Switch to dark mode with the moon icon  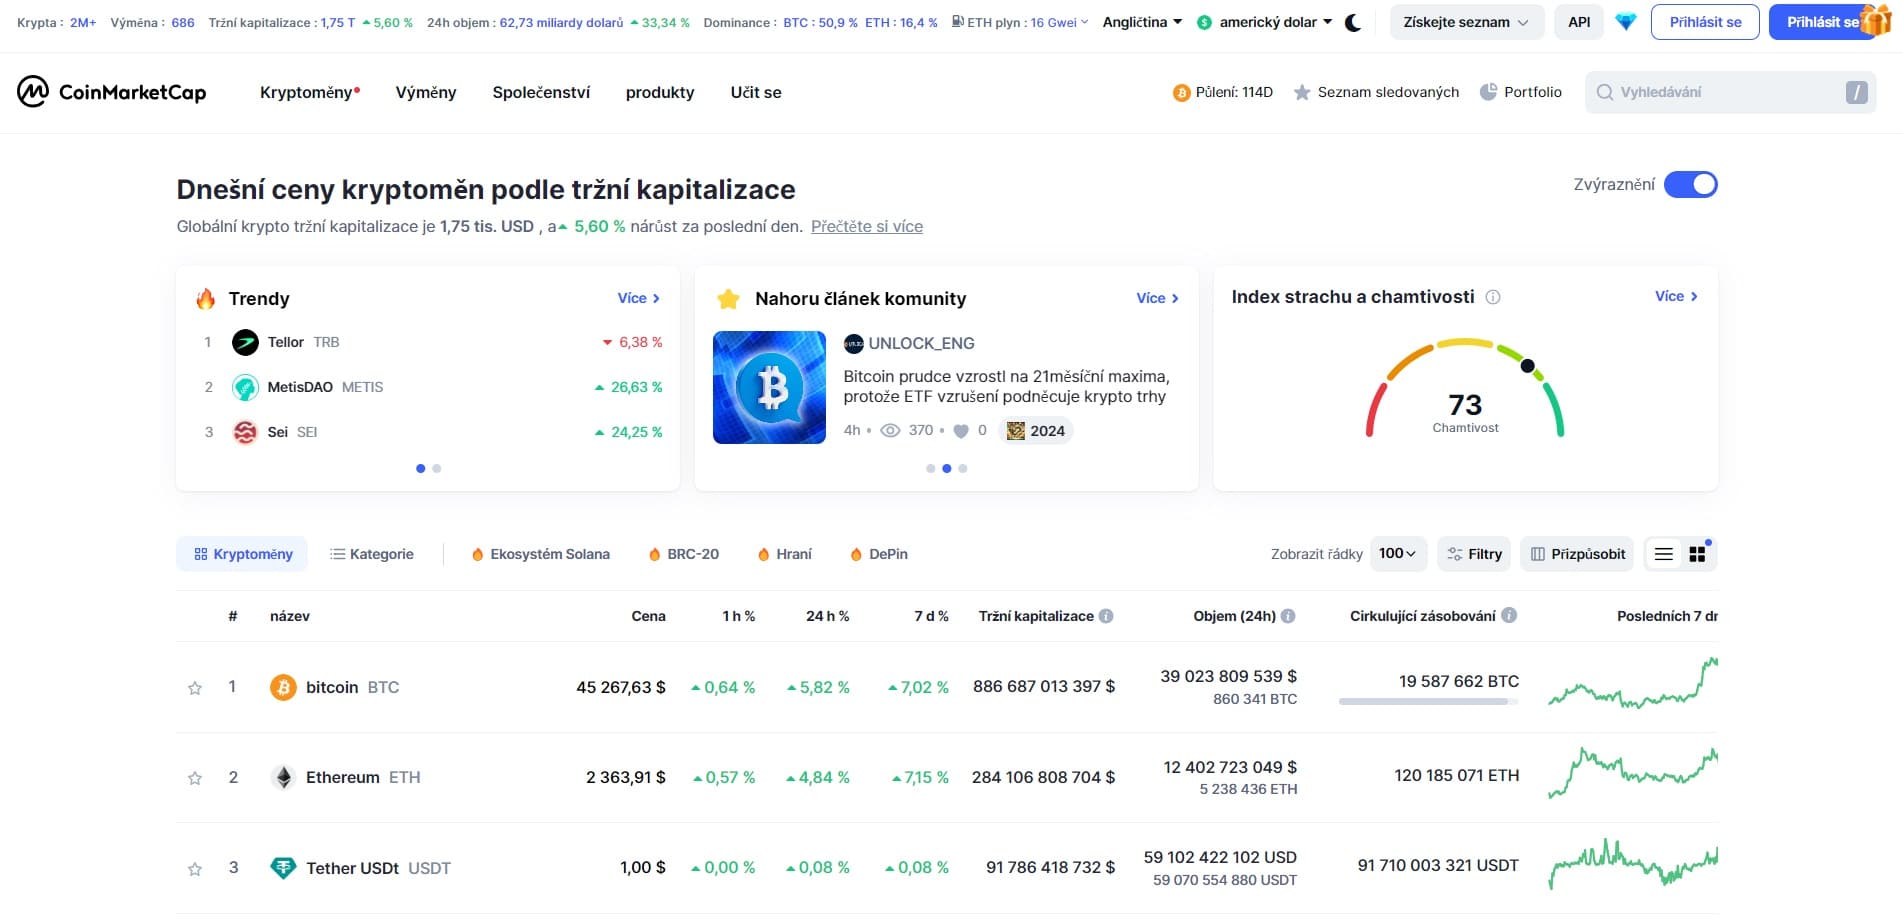tap(1352, 21)
